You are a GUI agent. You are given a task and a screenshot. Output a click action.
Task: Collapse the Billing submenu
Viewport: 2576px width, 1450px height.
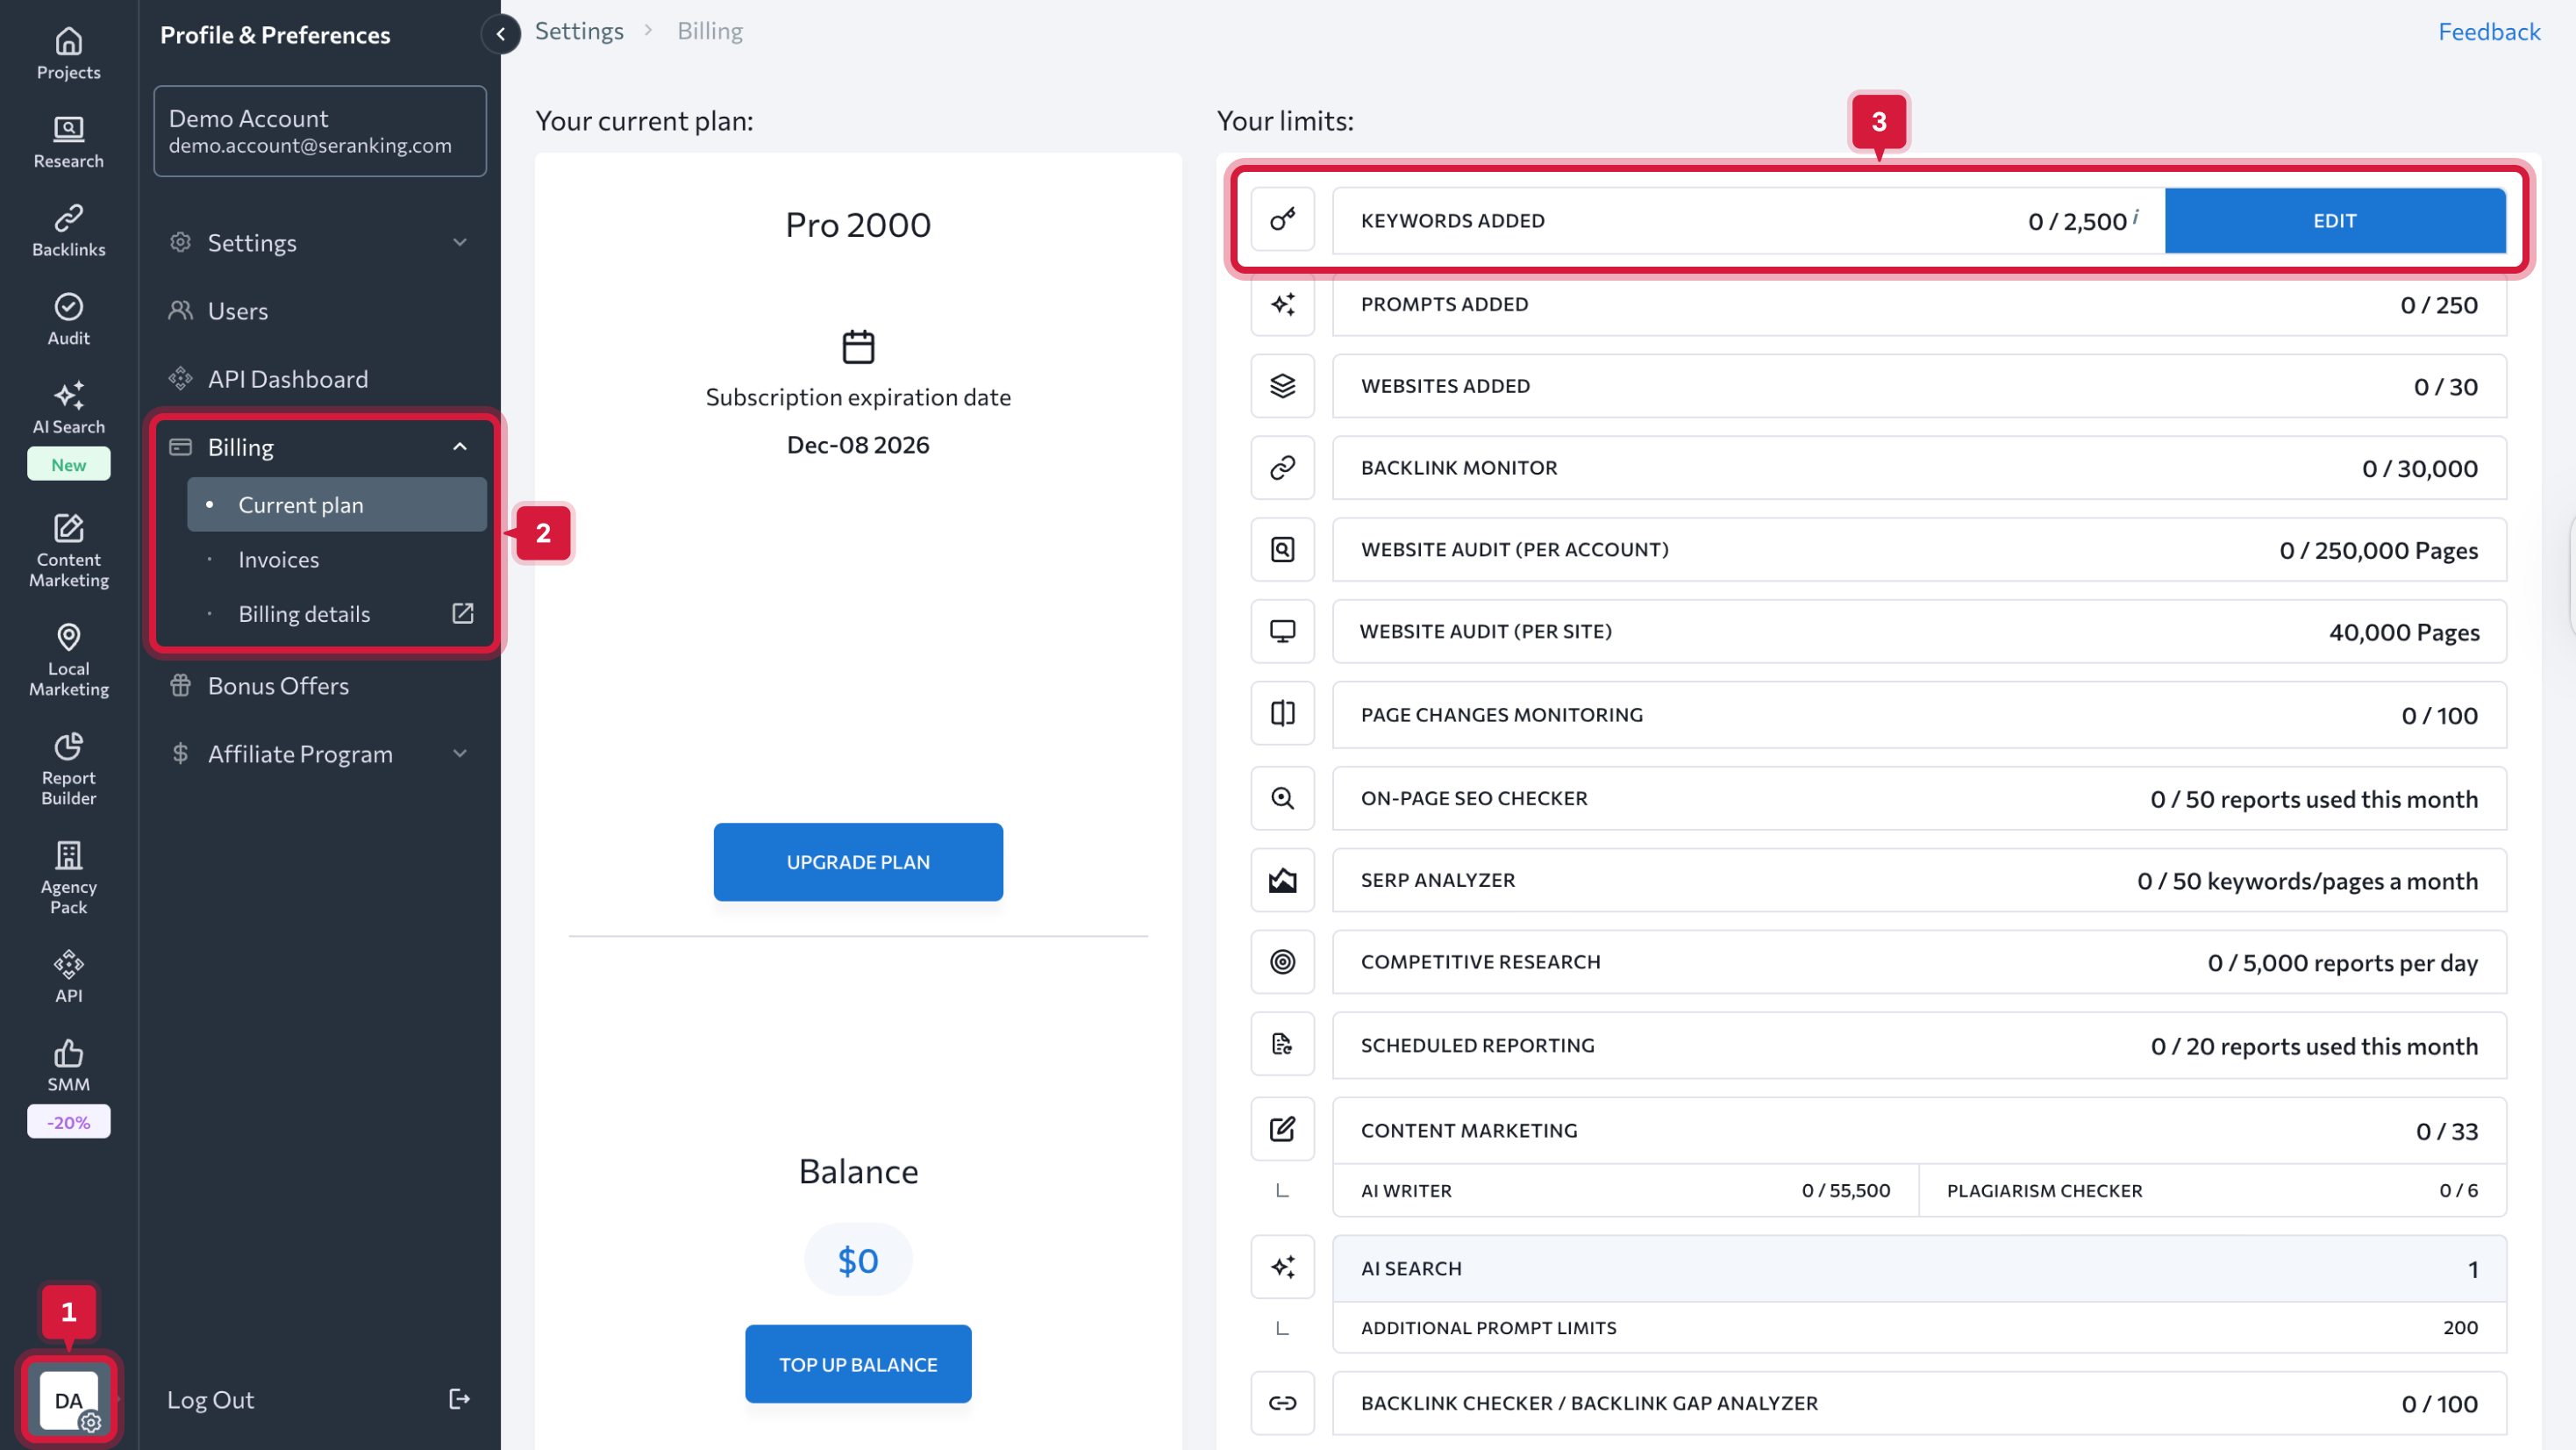pyautogui.click(x=460, y=447)
